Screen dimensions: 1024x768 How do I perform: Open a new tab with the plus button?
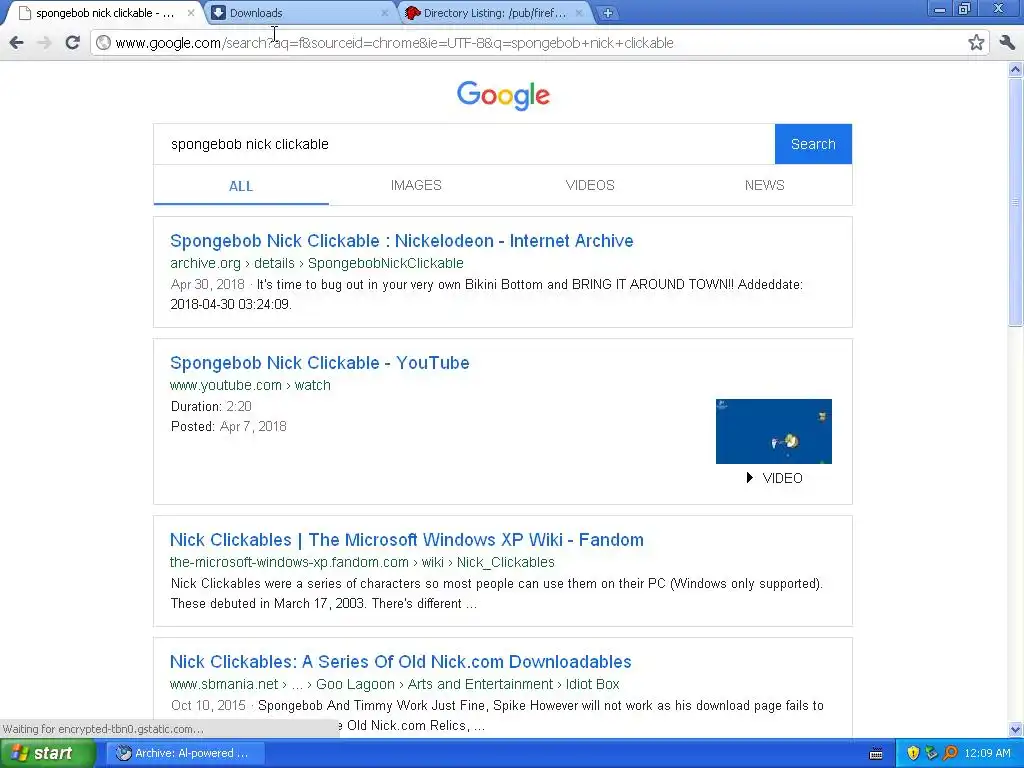click(x=607, y=12)
